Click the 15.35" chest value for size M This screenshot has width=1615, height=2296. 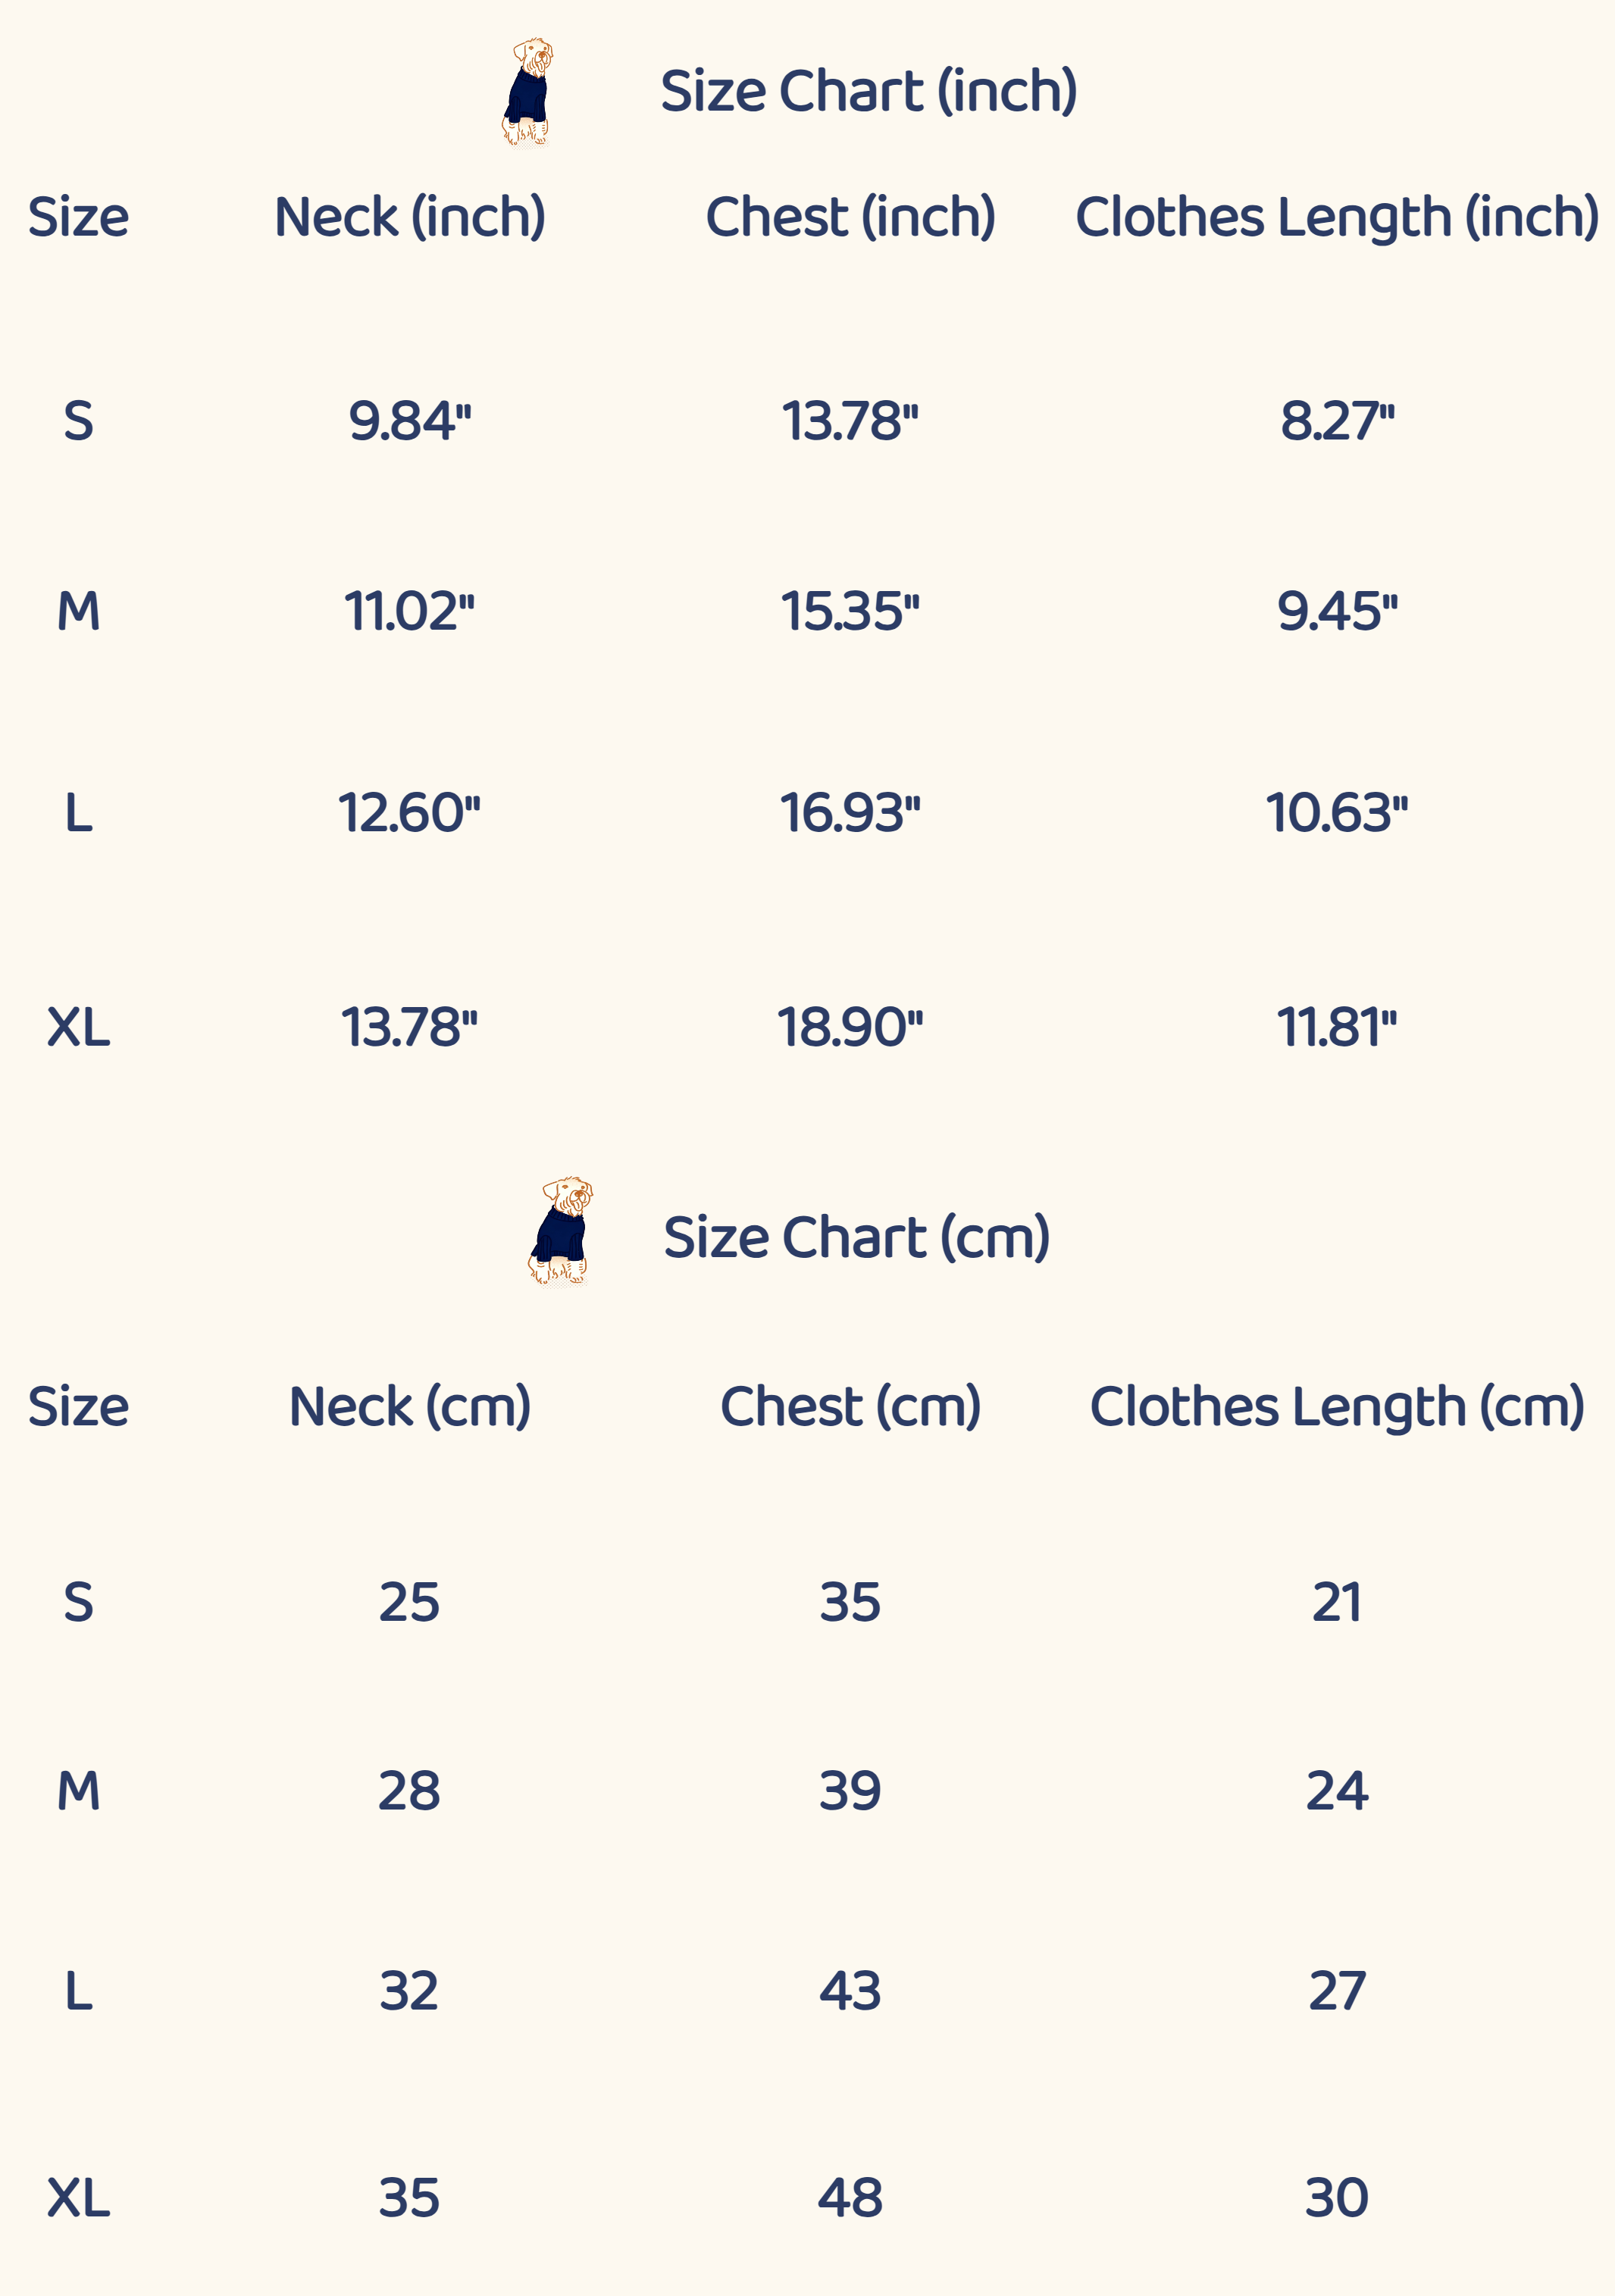click(849, 611)
